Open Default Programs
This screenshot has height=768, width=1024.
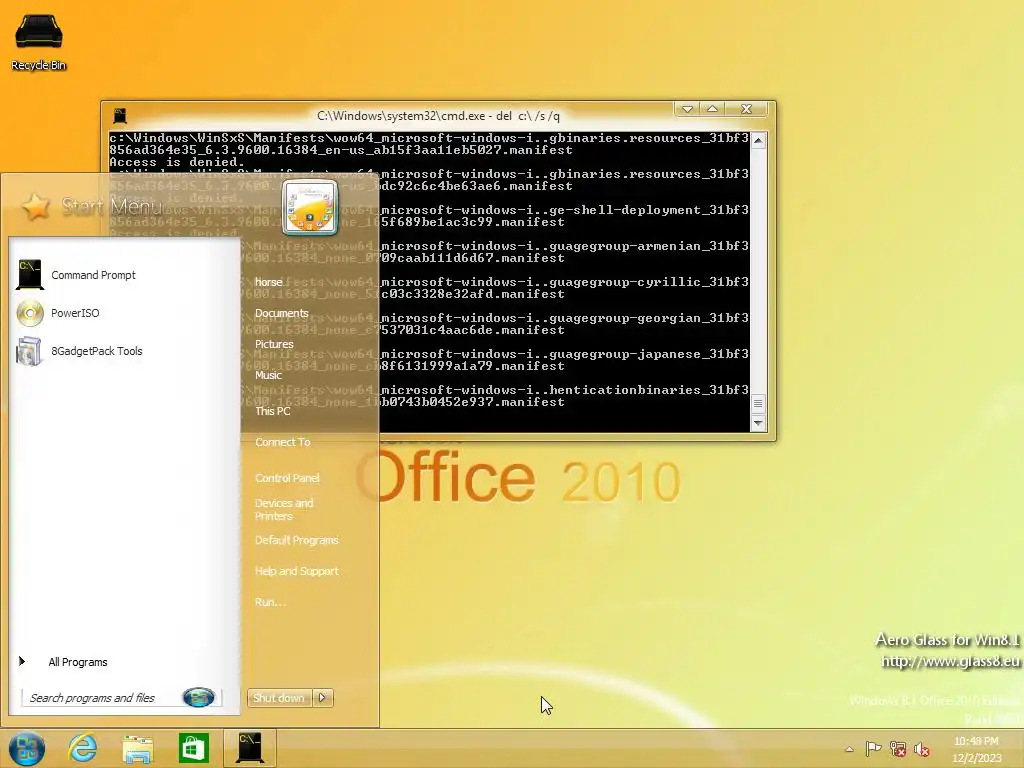pyautogui.click(x=296, y=540)
